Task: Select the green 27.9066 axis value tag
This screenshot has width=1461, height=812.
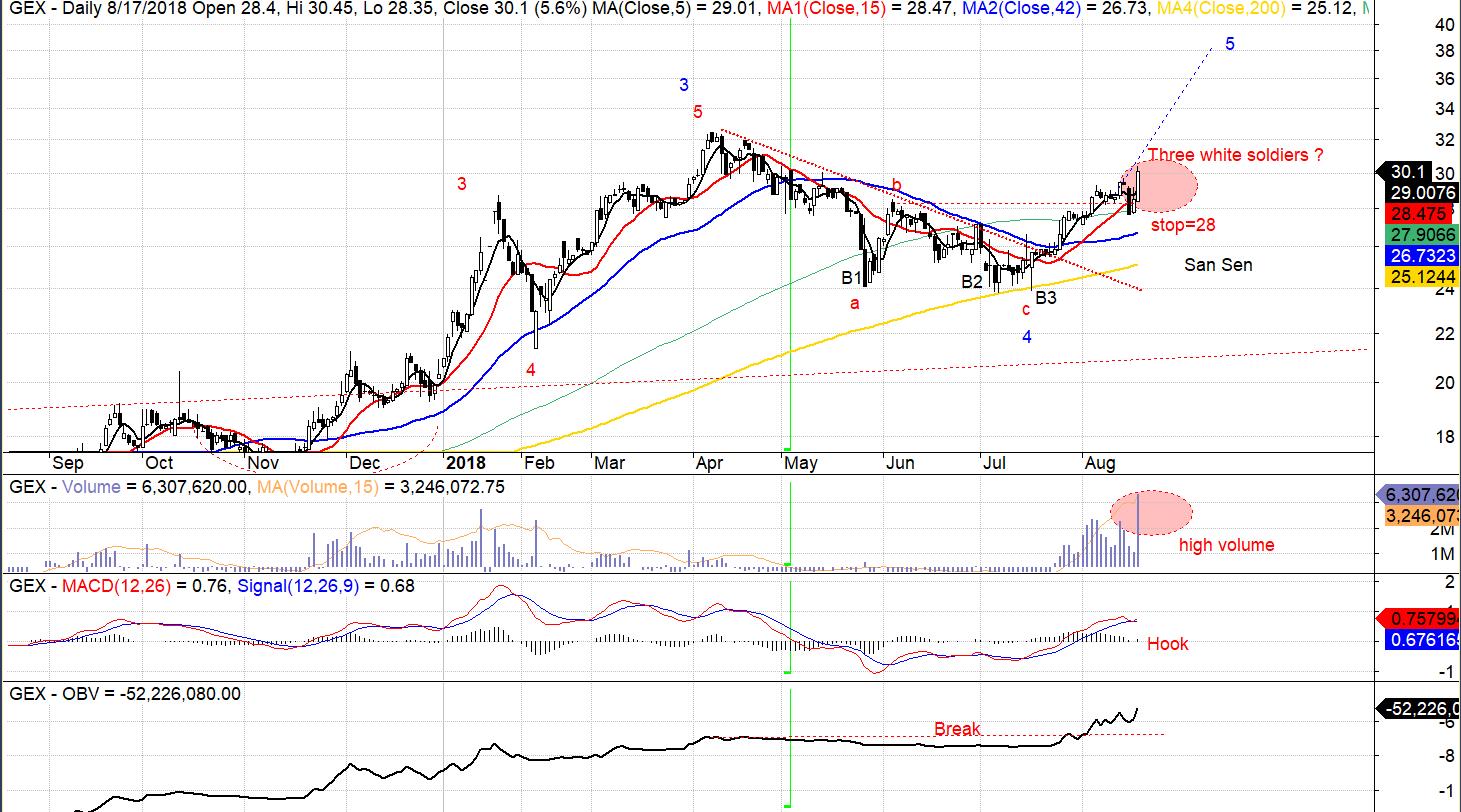Action: tap(1418, 233)
